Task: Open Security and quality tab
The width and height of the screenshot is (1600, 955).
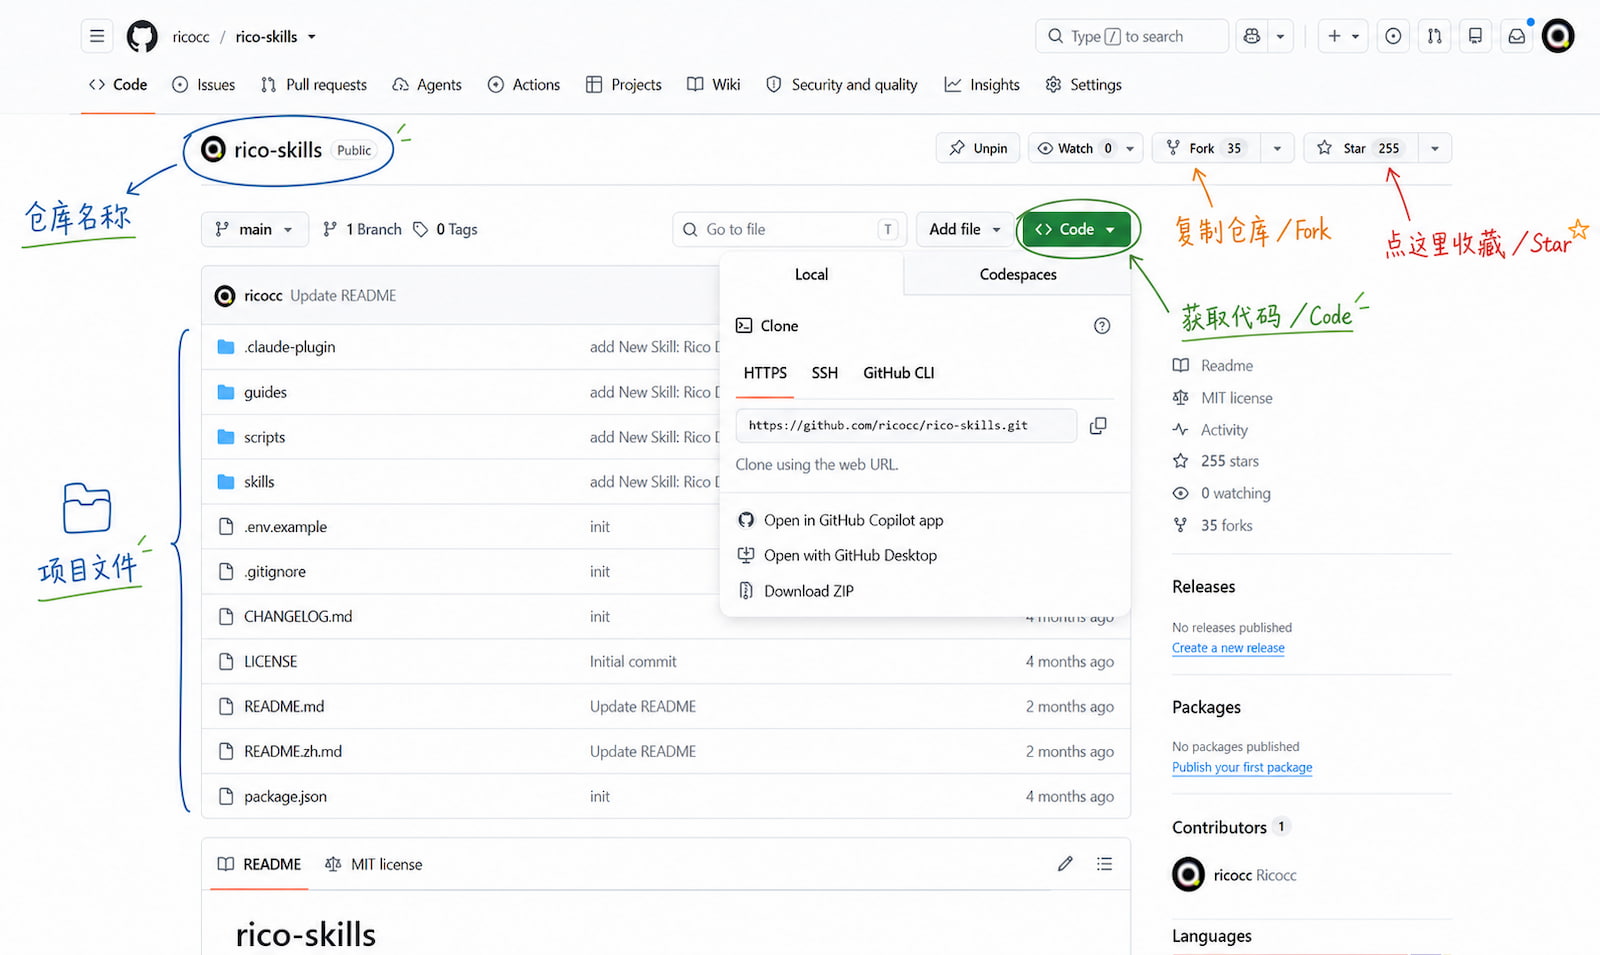Action: pyautogui.click(x=842, y=85)
